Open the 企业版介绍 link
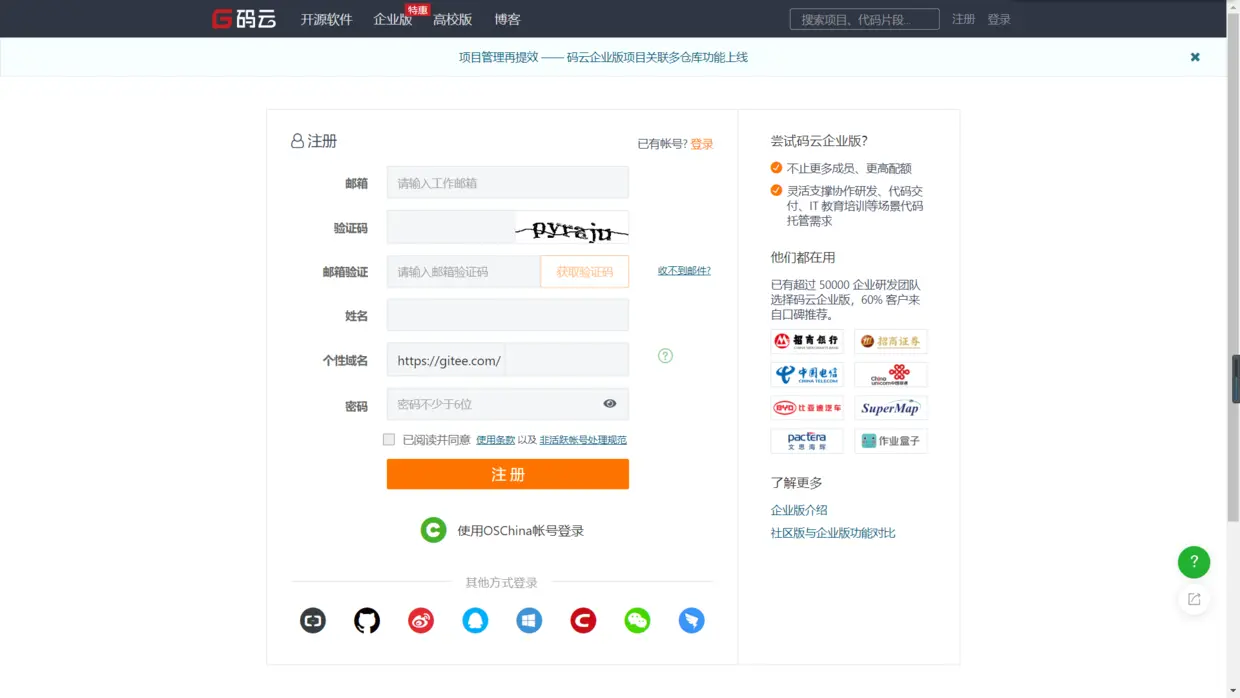The width and height of the screenshot is (1240, 698). pos(799,510)
